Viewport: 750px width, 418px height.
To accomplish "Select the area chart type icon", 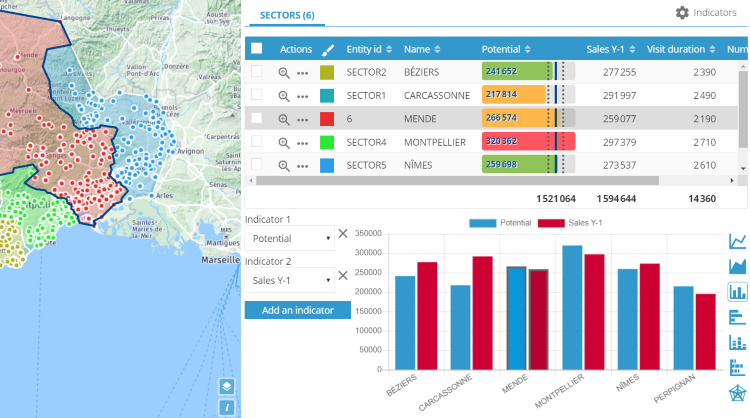I will coord(738,266).
